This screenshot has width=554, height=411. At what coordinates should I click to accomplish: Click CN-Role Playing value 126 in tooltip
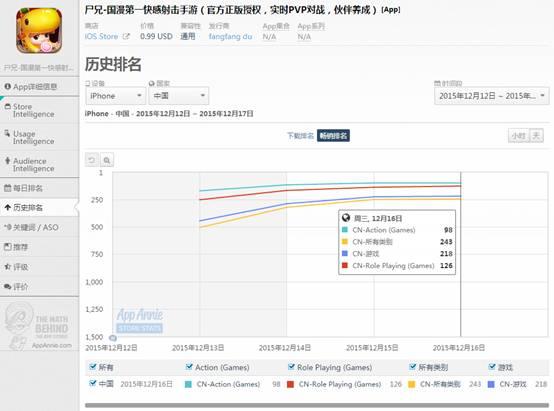[446, 265]
